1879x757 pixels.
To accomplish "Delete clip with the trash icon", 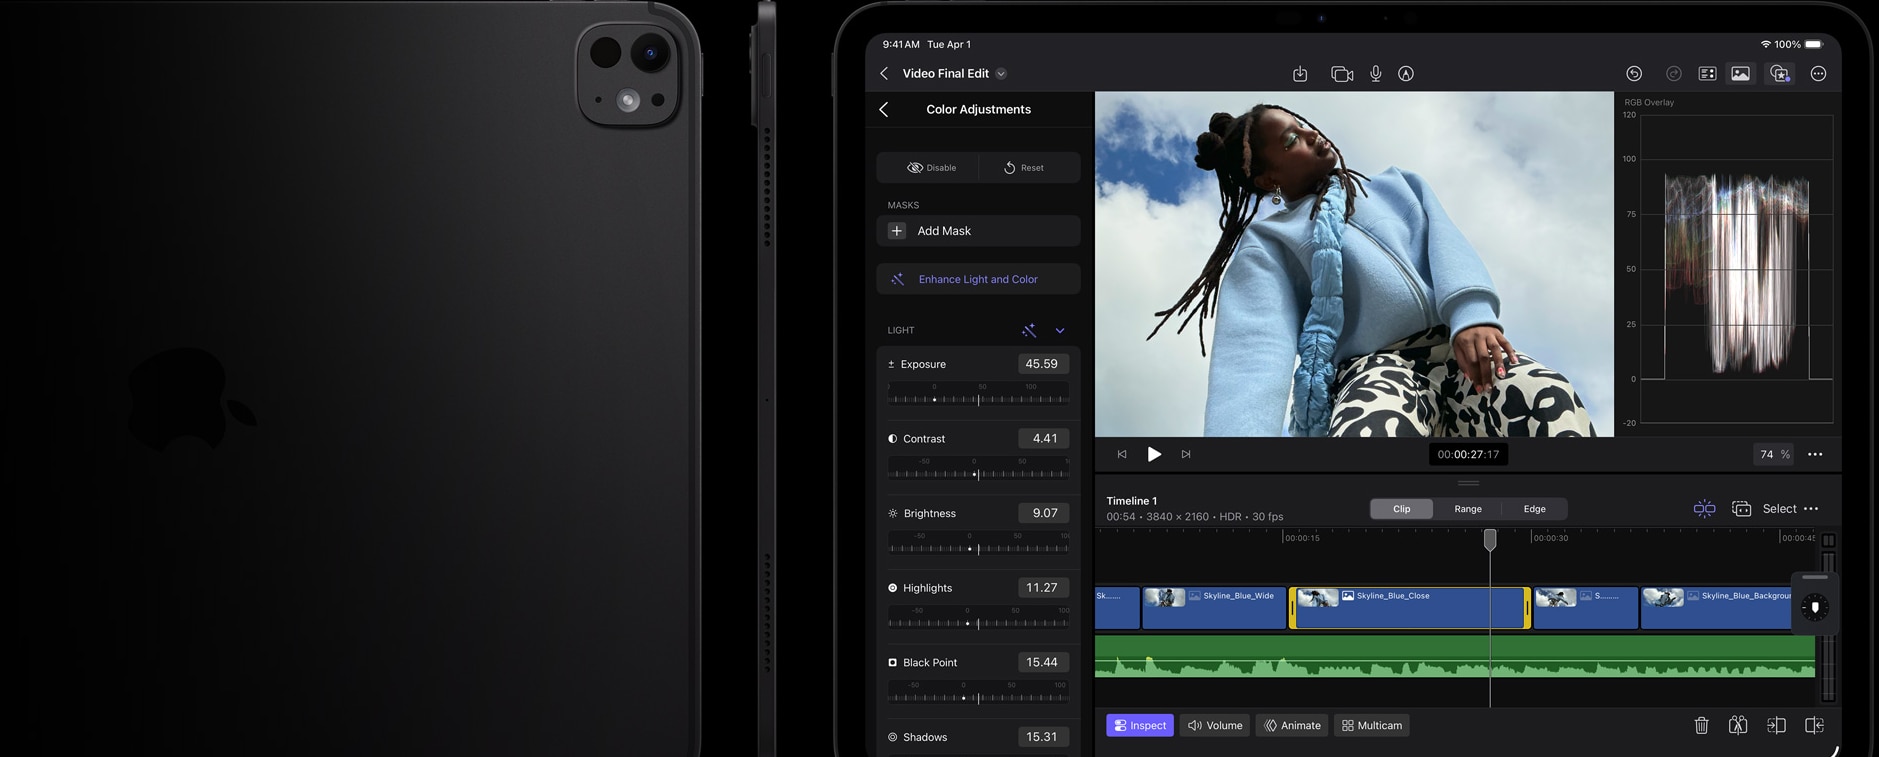I will [x=1701, y=726].
